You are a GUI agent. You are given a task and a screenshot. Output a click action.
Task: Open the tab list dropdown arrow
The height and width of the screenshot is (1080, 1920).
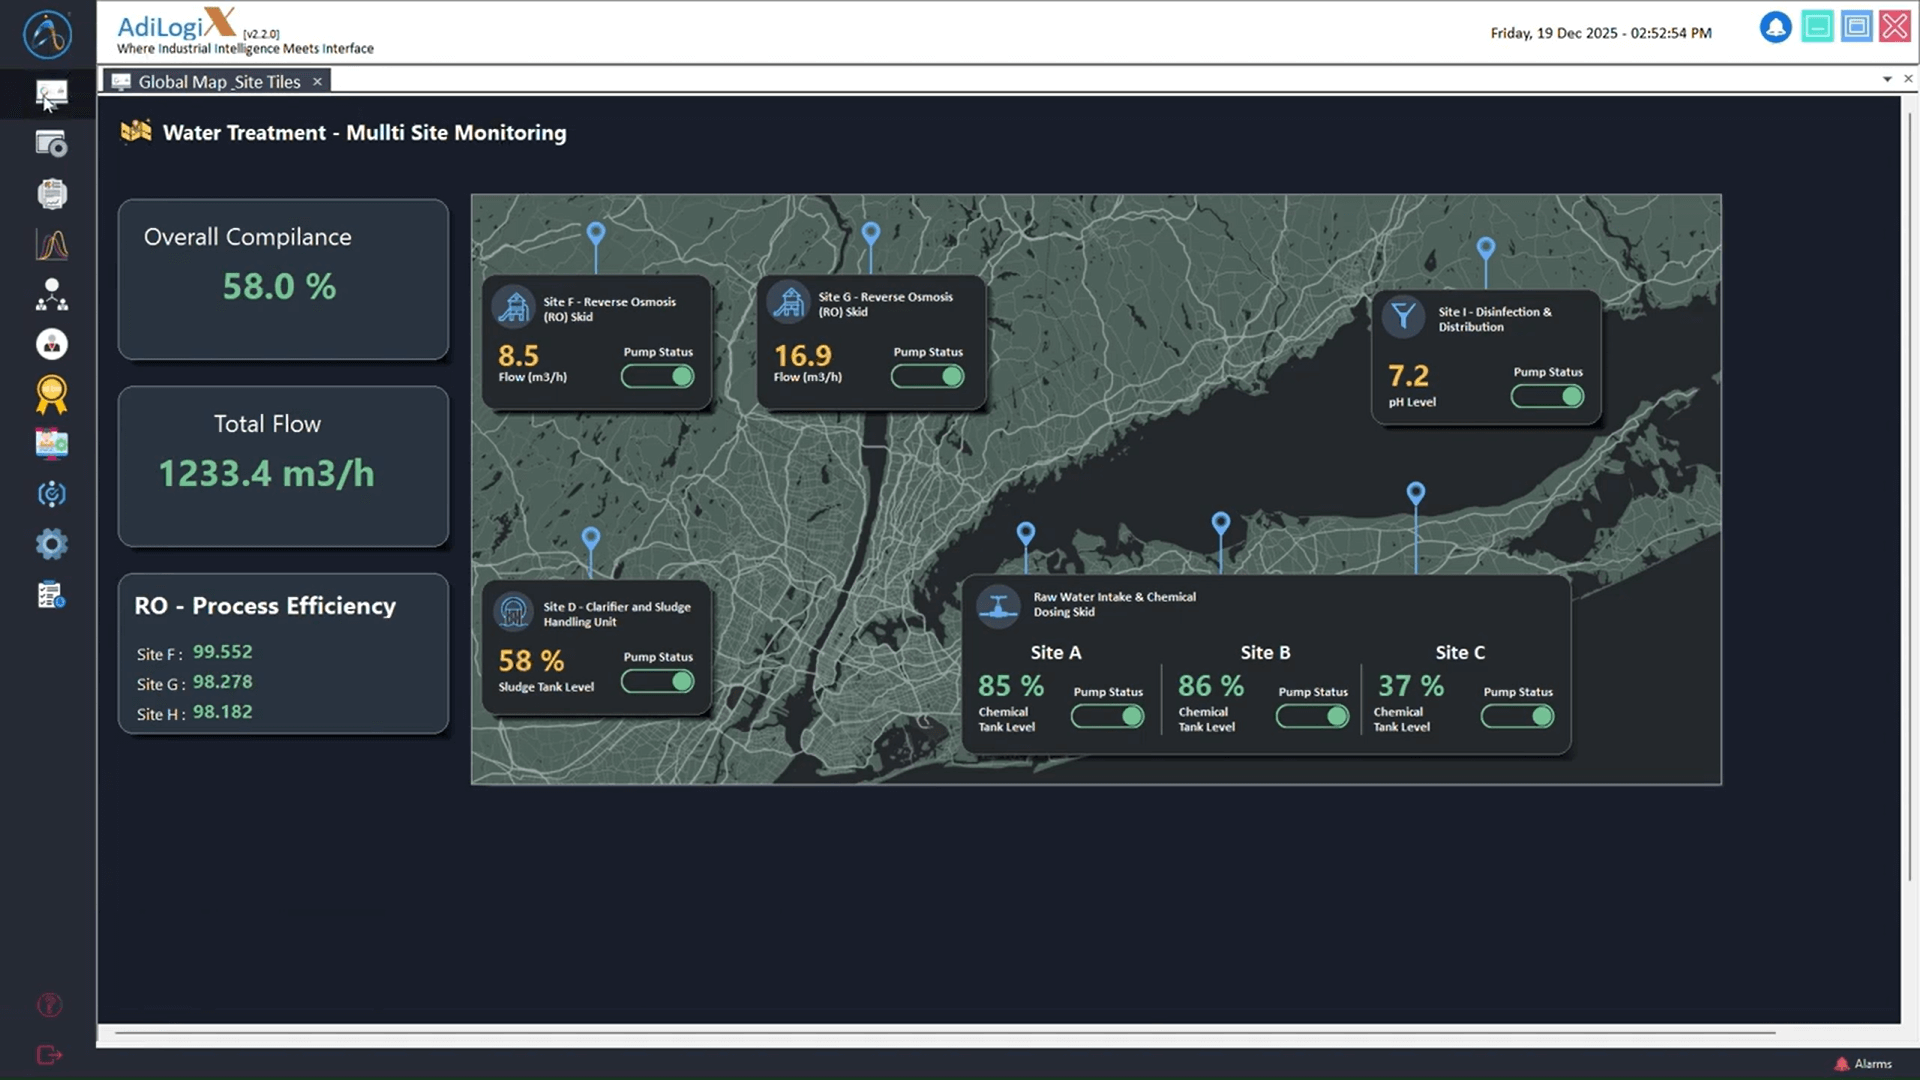point(1887,79)
